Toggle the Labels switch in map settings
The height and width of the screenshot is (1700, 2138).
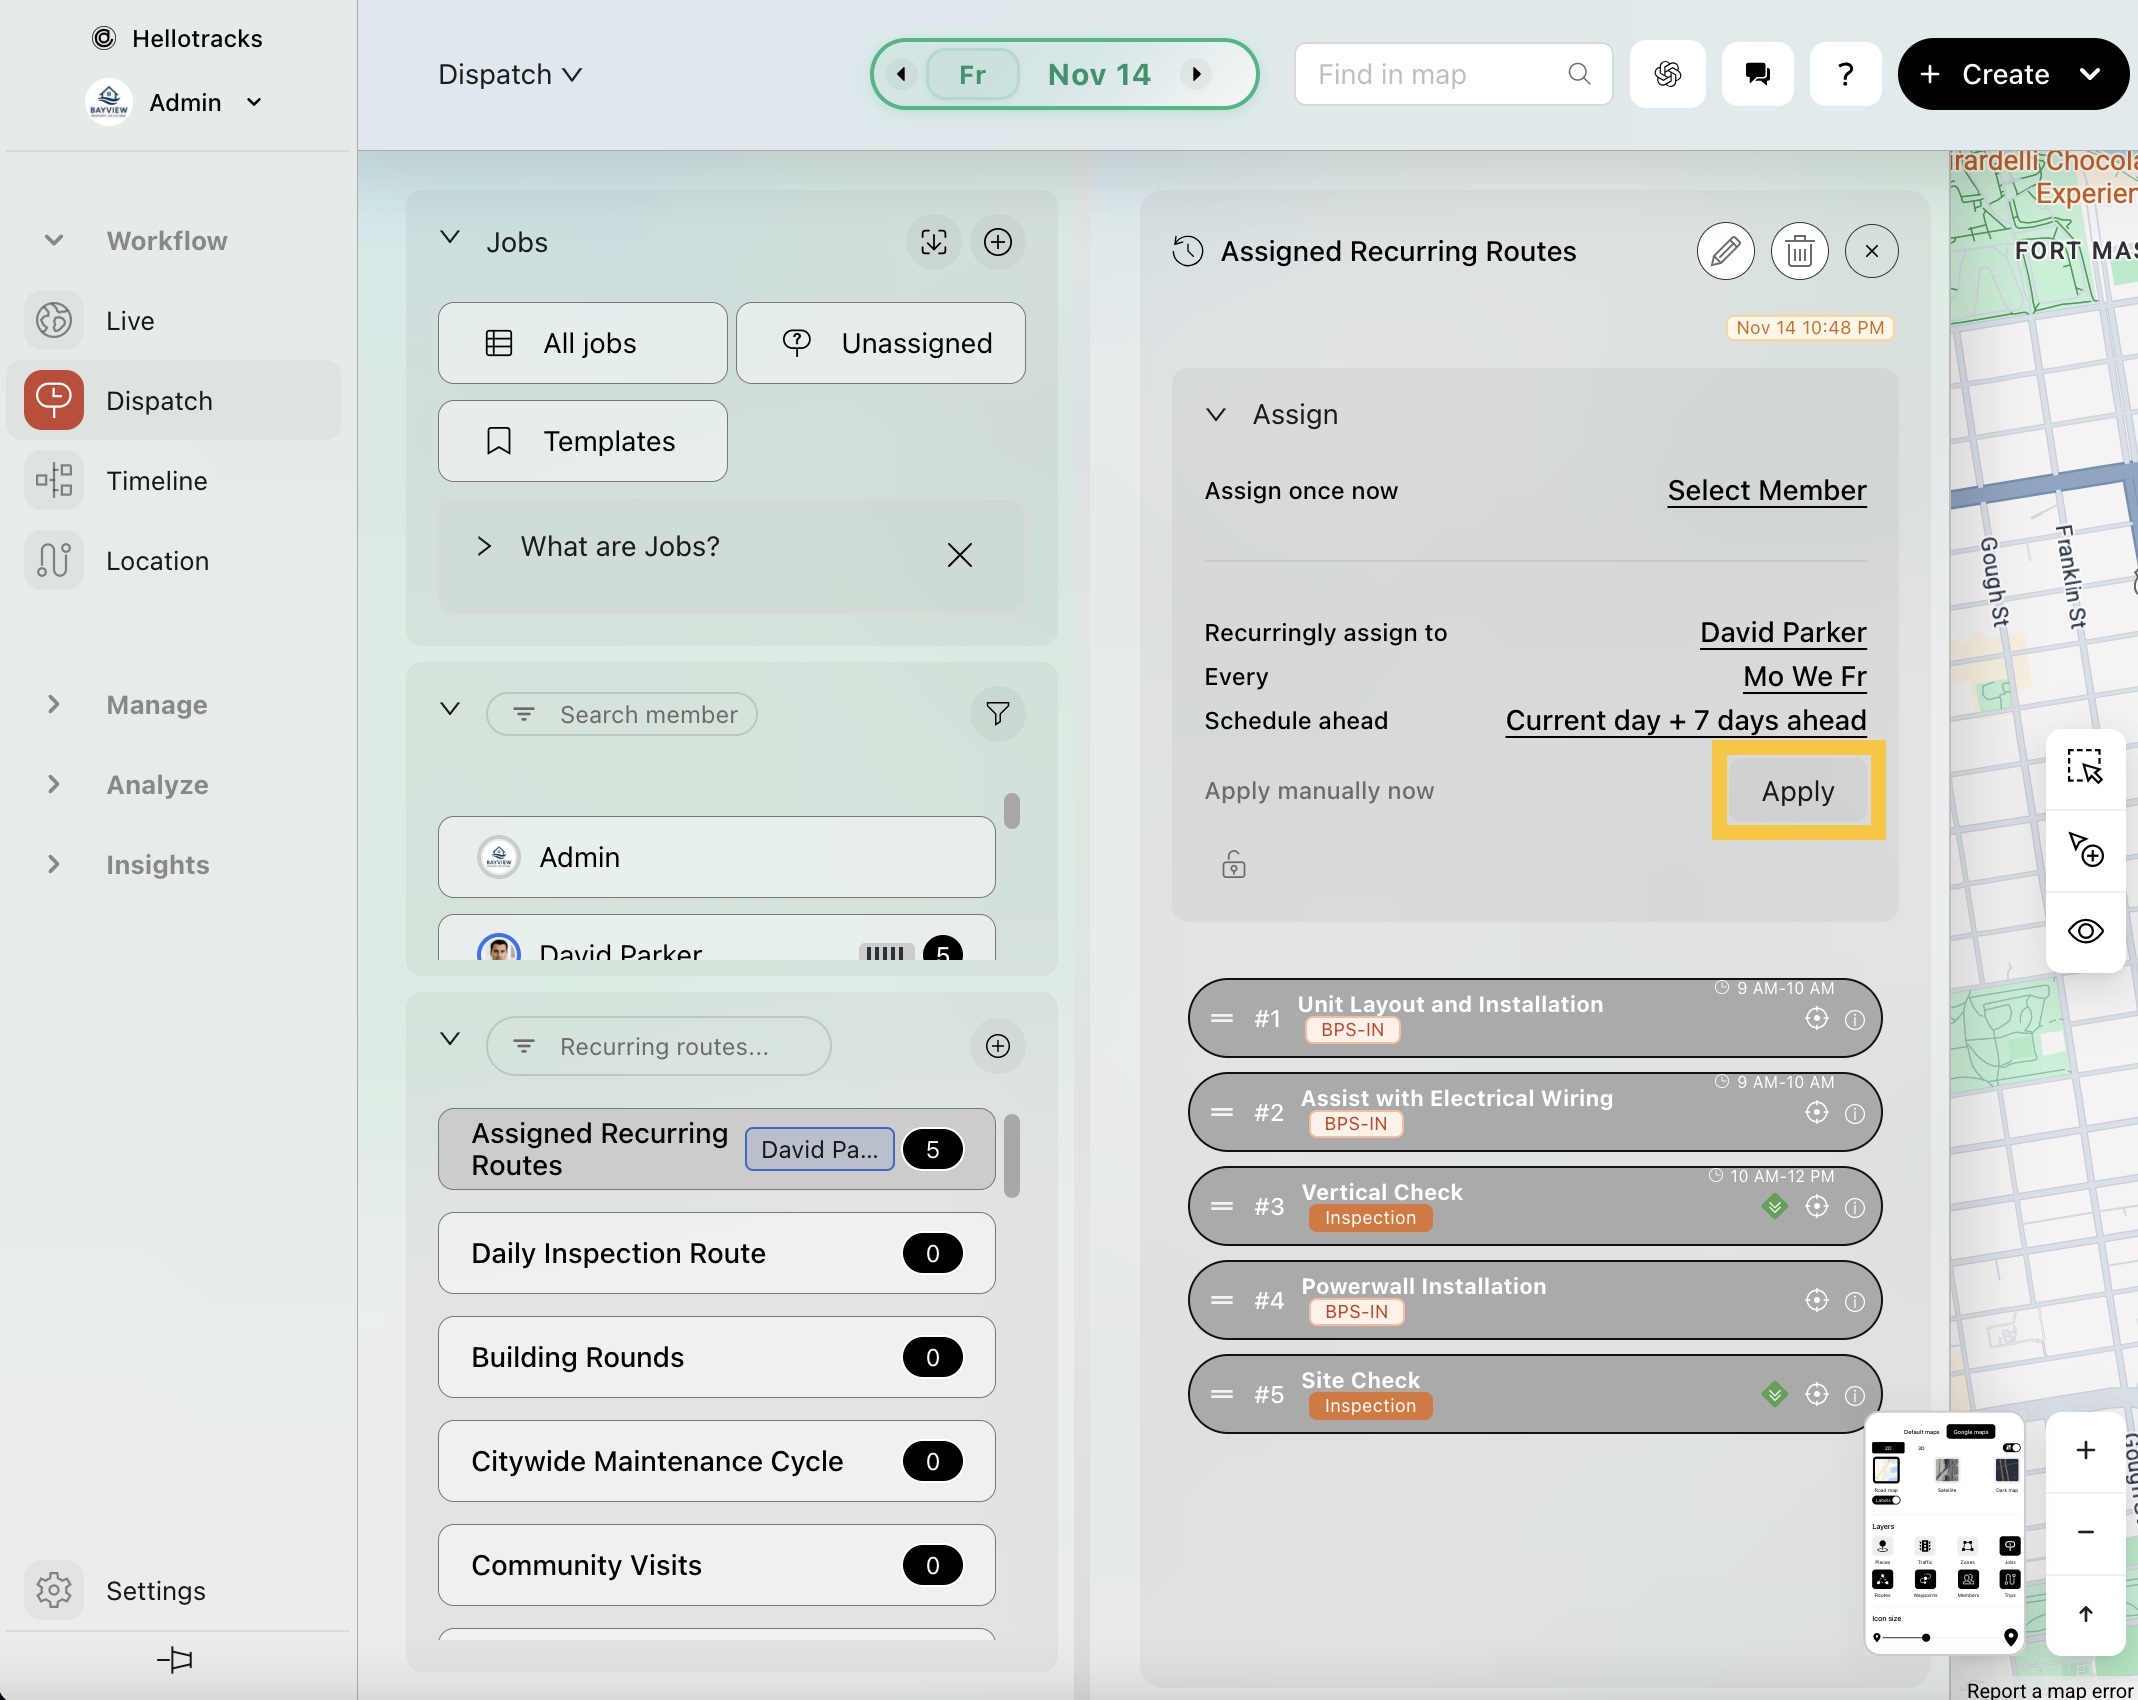[x=1887, y=1500]
